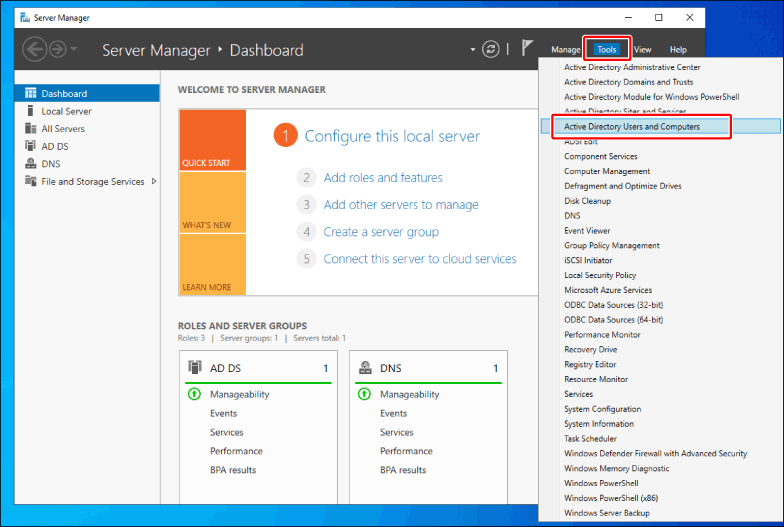Open Windows Defender Firewall with Advanced Security
This screenshot has height=527, width=784.
656,454
